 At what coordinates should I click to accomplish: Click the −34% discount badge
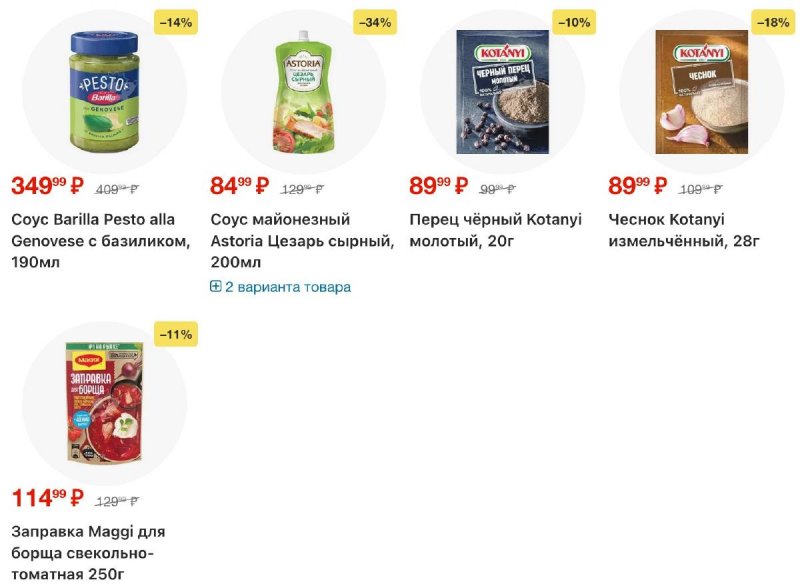[x=375, y=22]
